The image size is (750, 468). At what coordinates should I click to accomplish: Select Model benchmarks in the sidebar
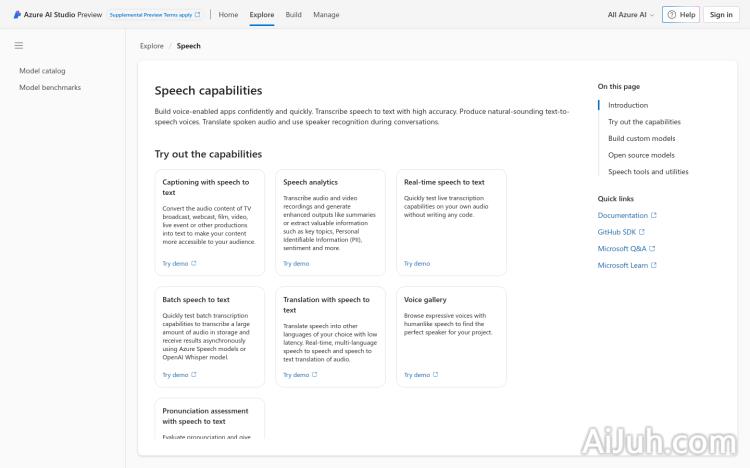click(x=50, y=88)
